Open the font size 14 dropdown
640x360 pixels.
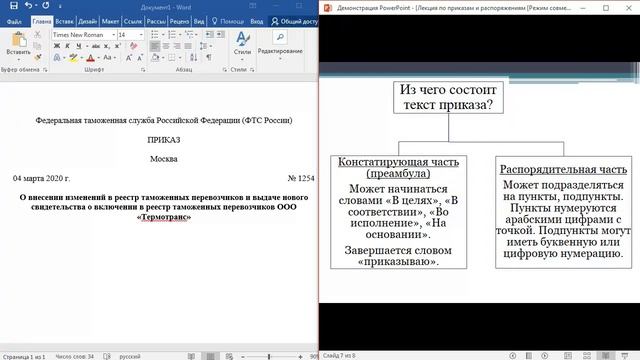[141, 35]
